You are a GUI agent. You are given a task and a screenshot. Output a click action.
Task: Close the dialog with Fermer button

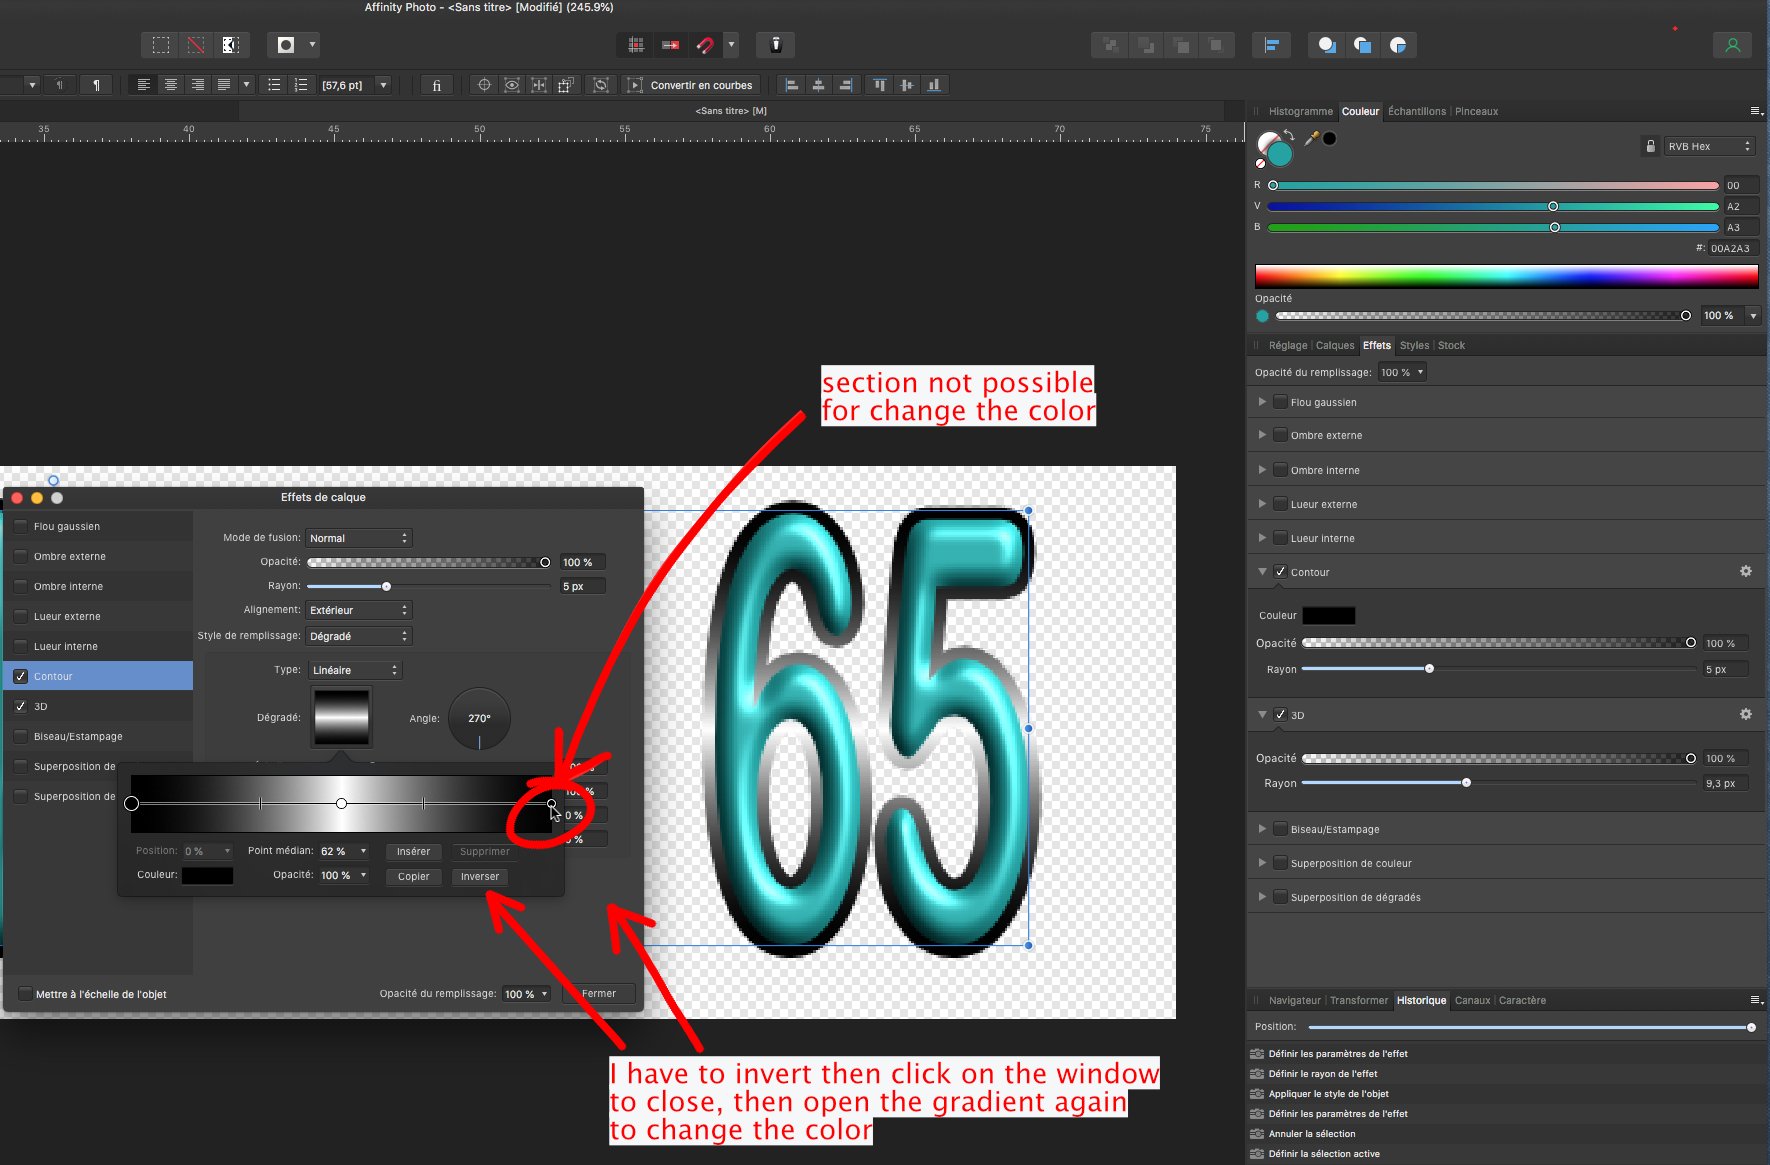(598, 993)
